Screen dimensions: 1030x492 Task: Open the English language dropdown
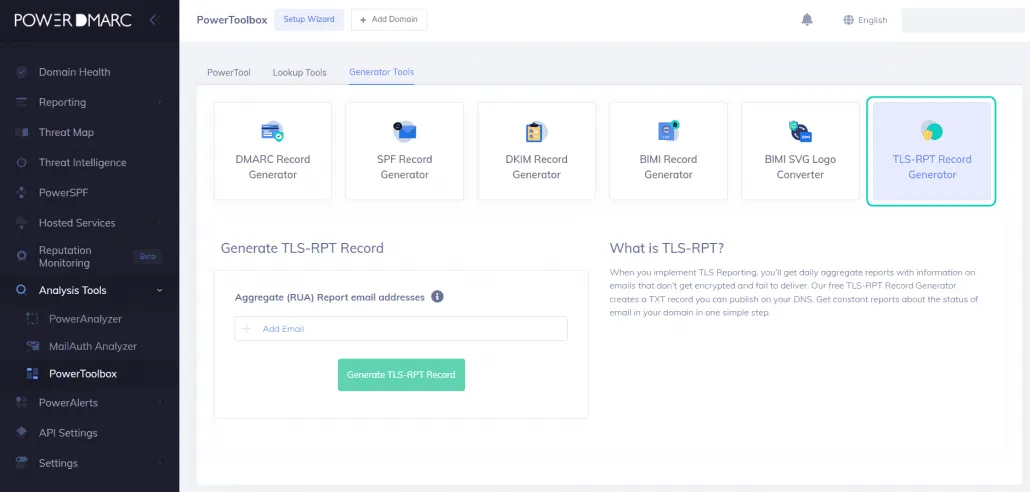point(865,20)
